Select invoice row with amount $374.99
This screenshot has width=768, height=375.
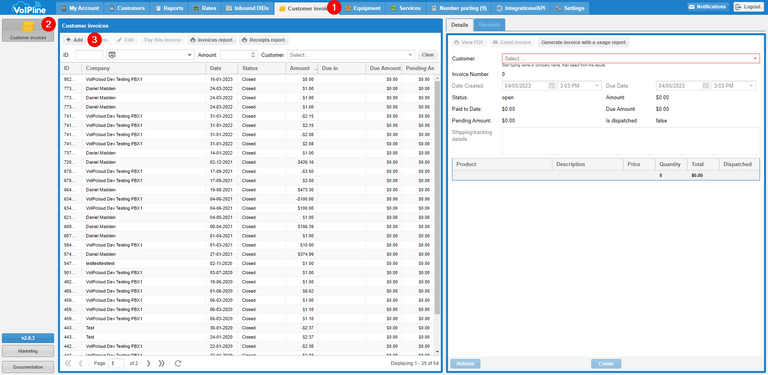click(248, 254)
